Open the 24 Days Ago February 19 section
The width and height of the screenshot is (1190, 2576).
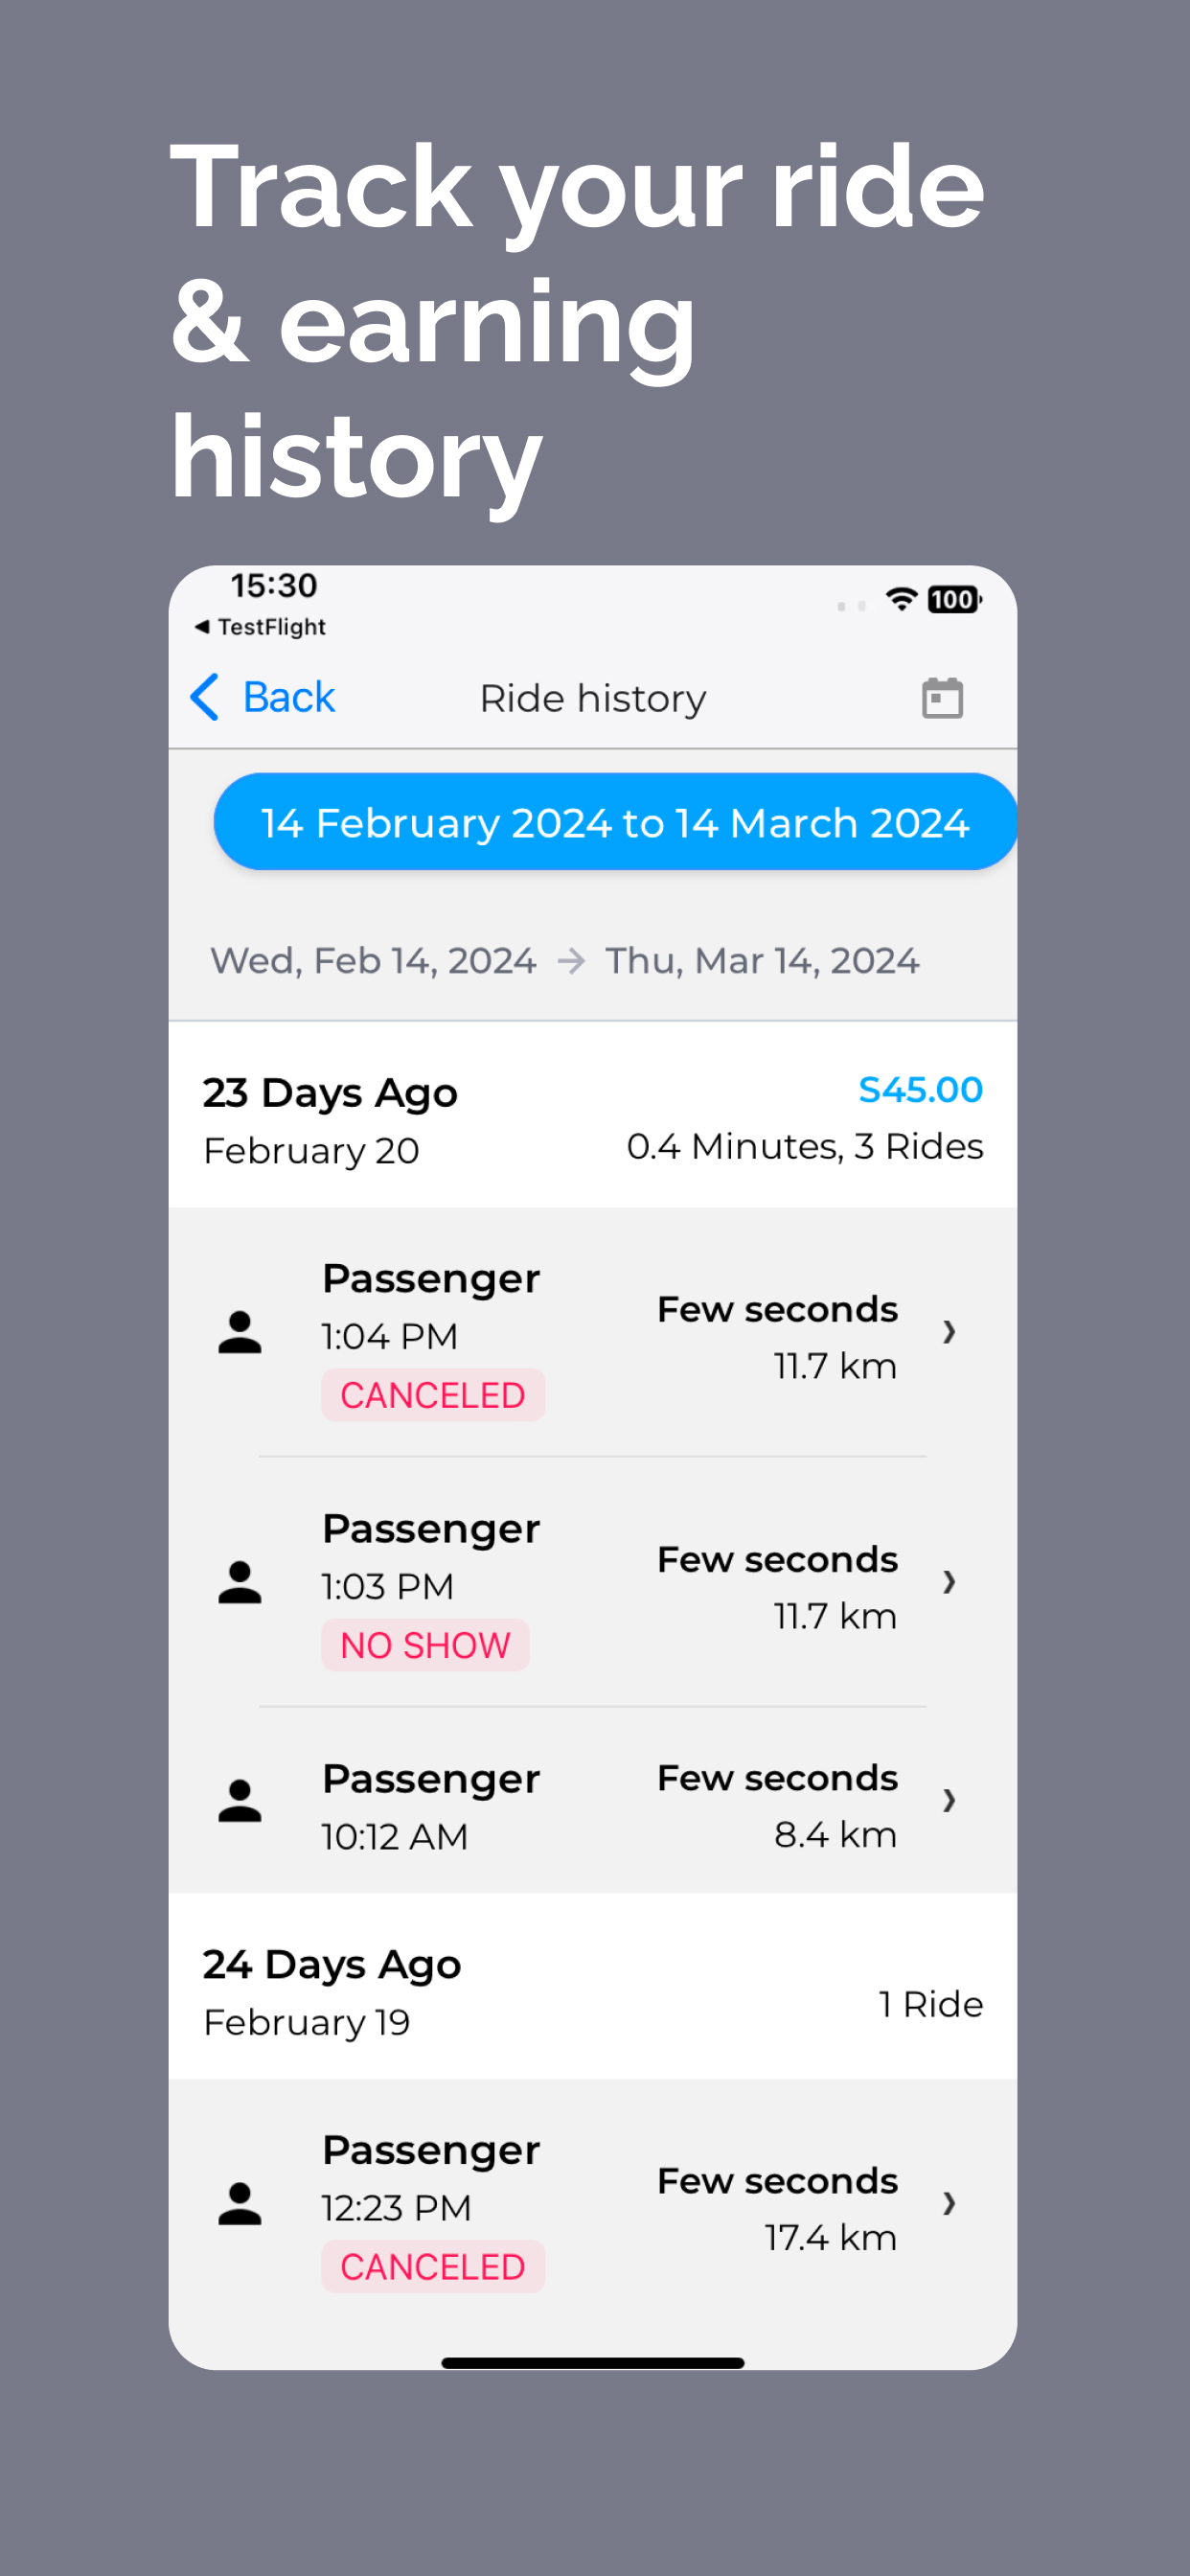[593, 1987]
